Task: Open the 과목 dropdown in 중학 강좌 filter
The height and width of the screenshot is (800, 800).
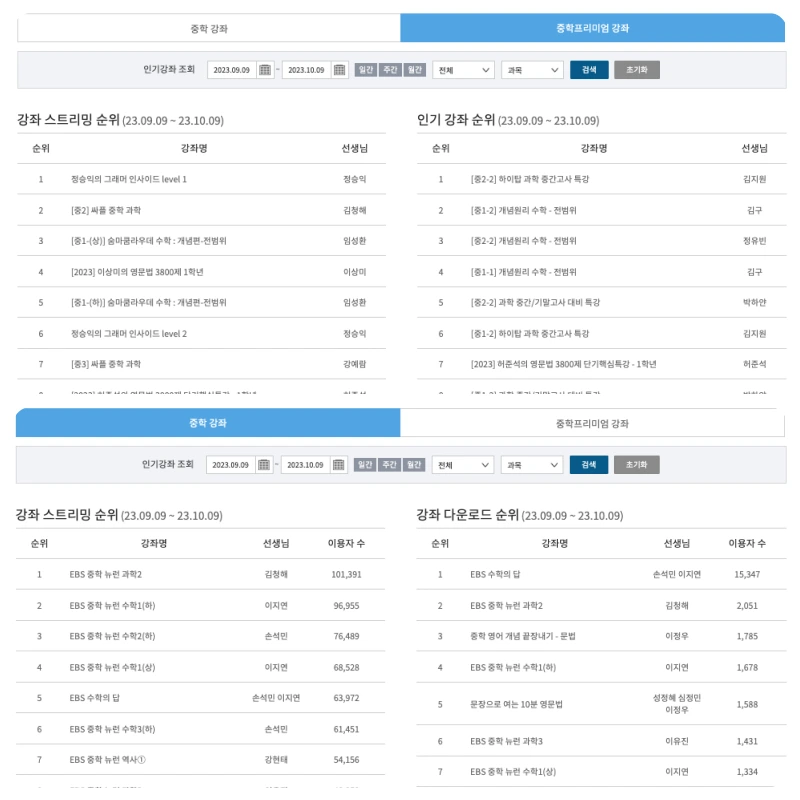Action: click(531, 464)
